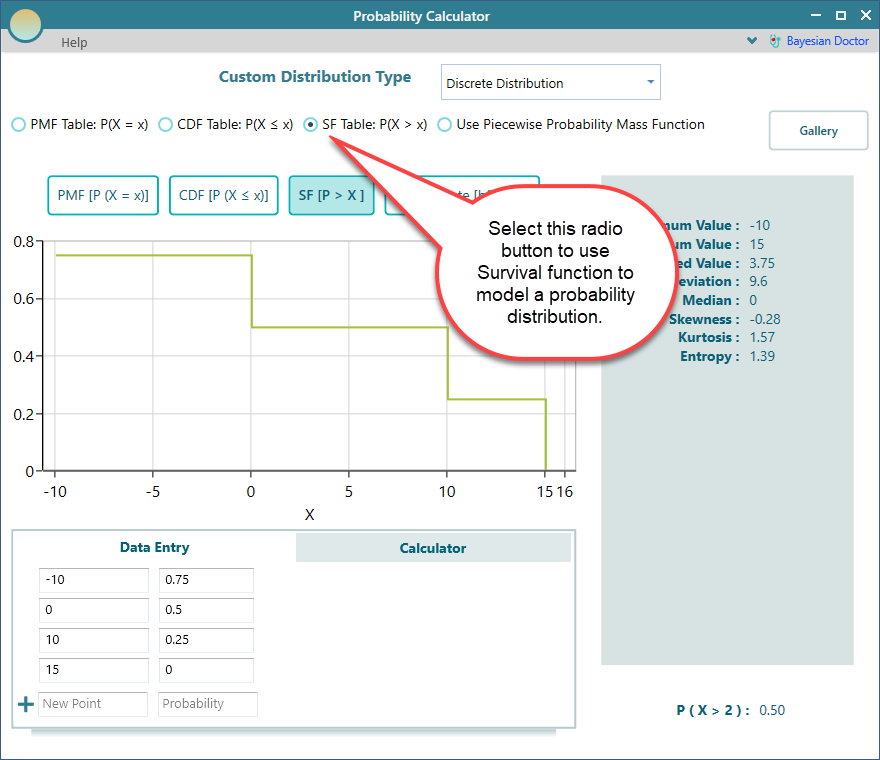Switch to the Data Entry tab
The image size is (880, 760).
click(x=154, y=547)
